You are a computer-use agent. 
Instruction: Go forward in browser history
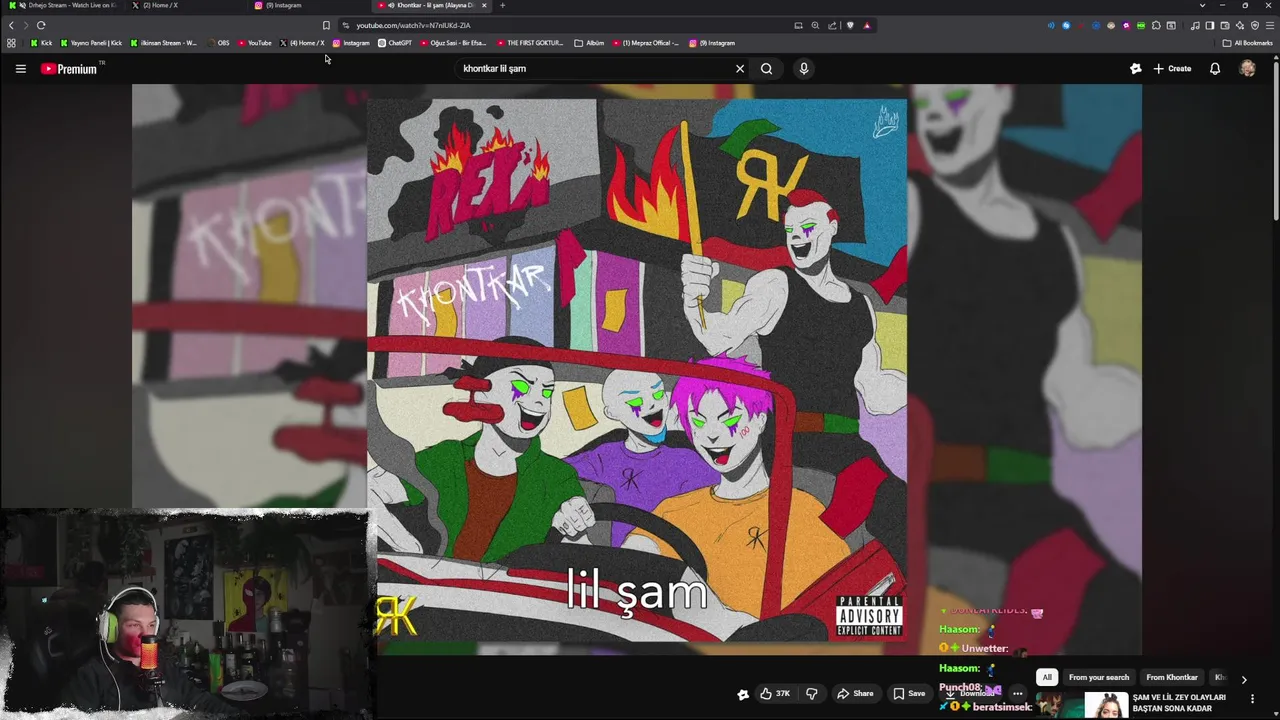click(26, 25)
